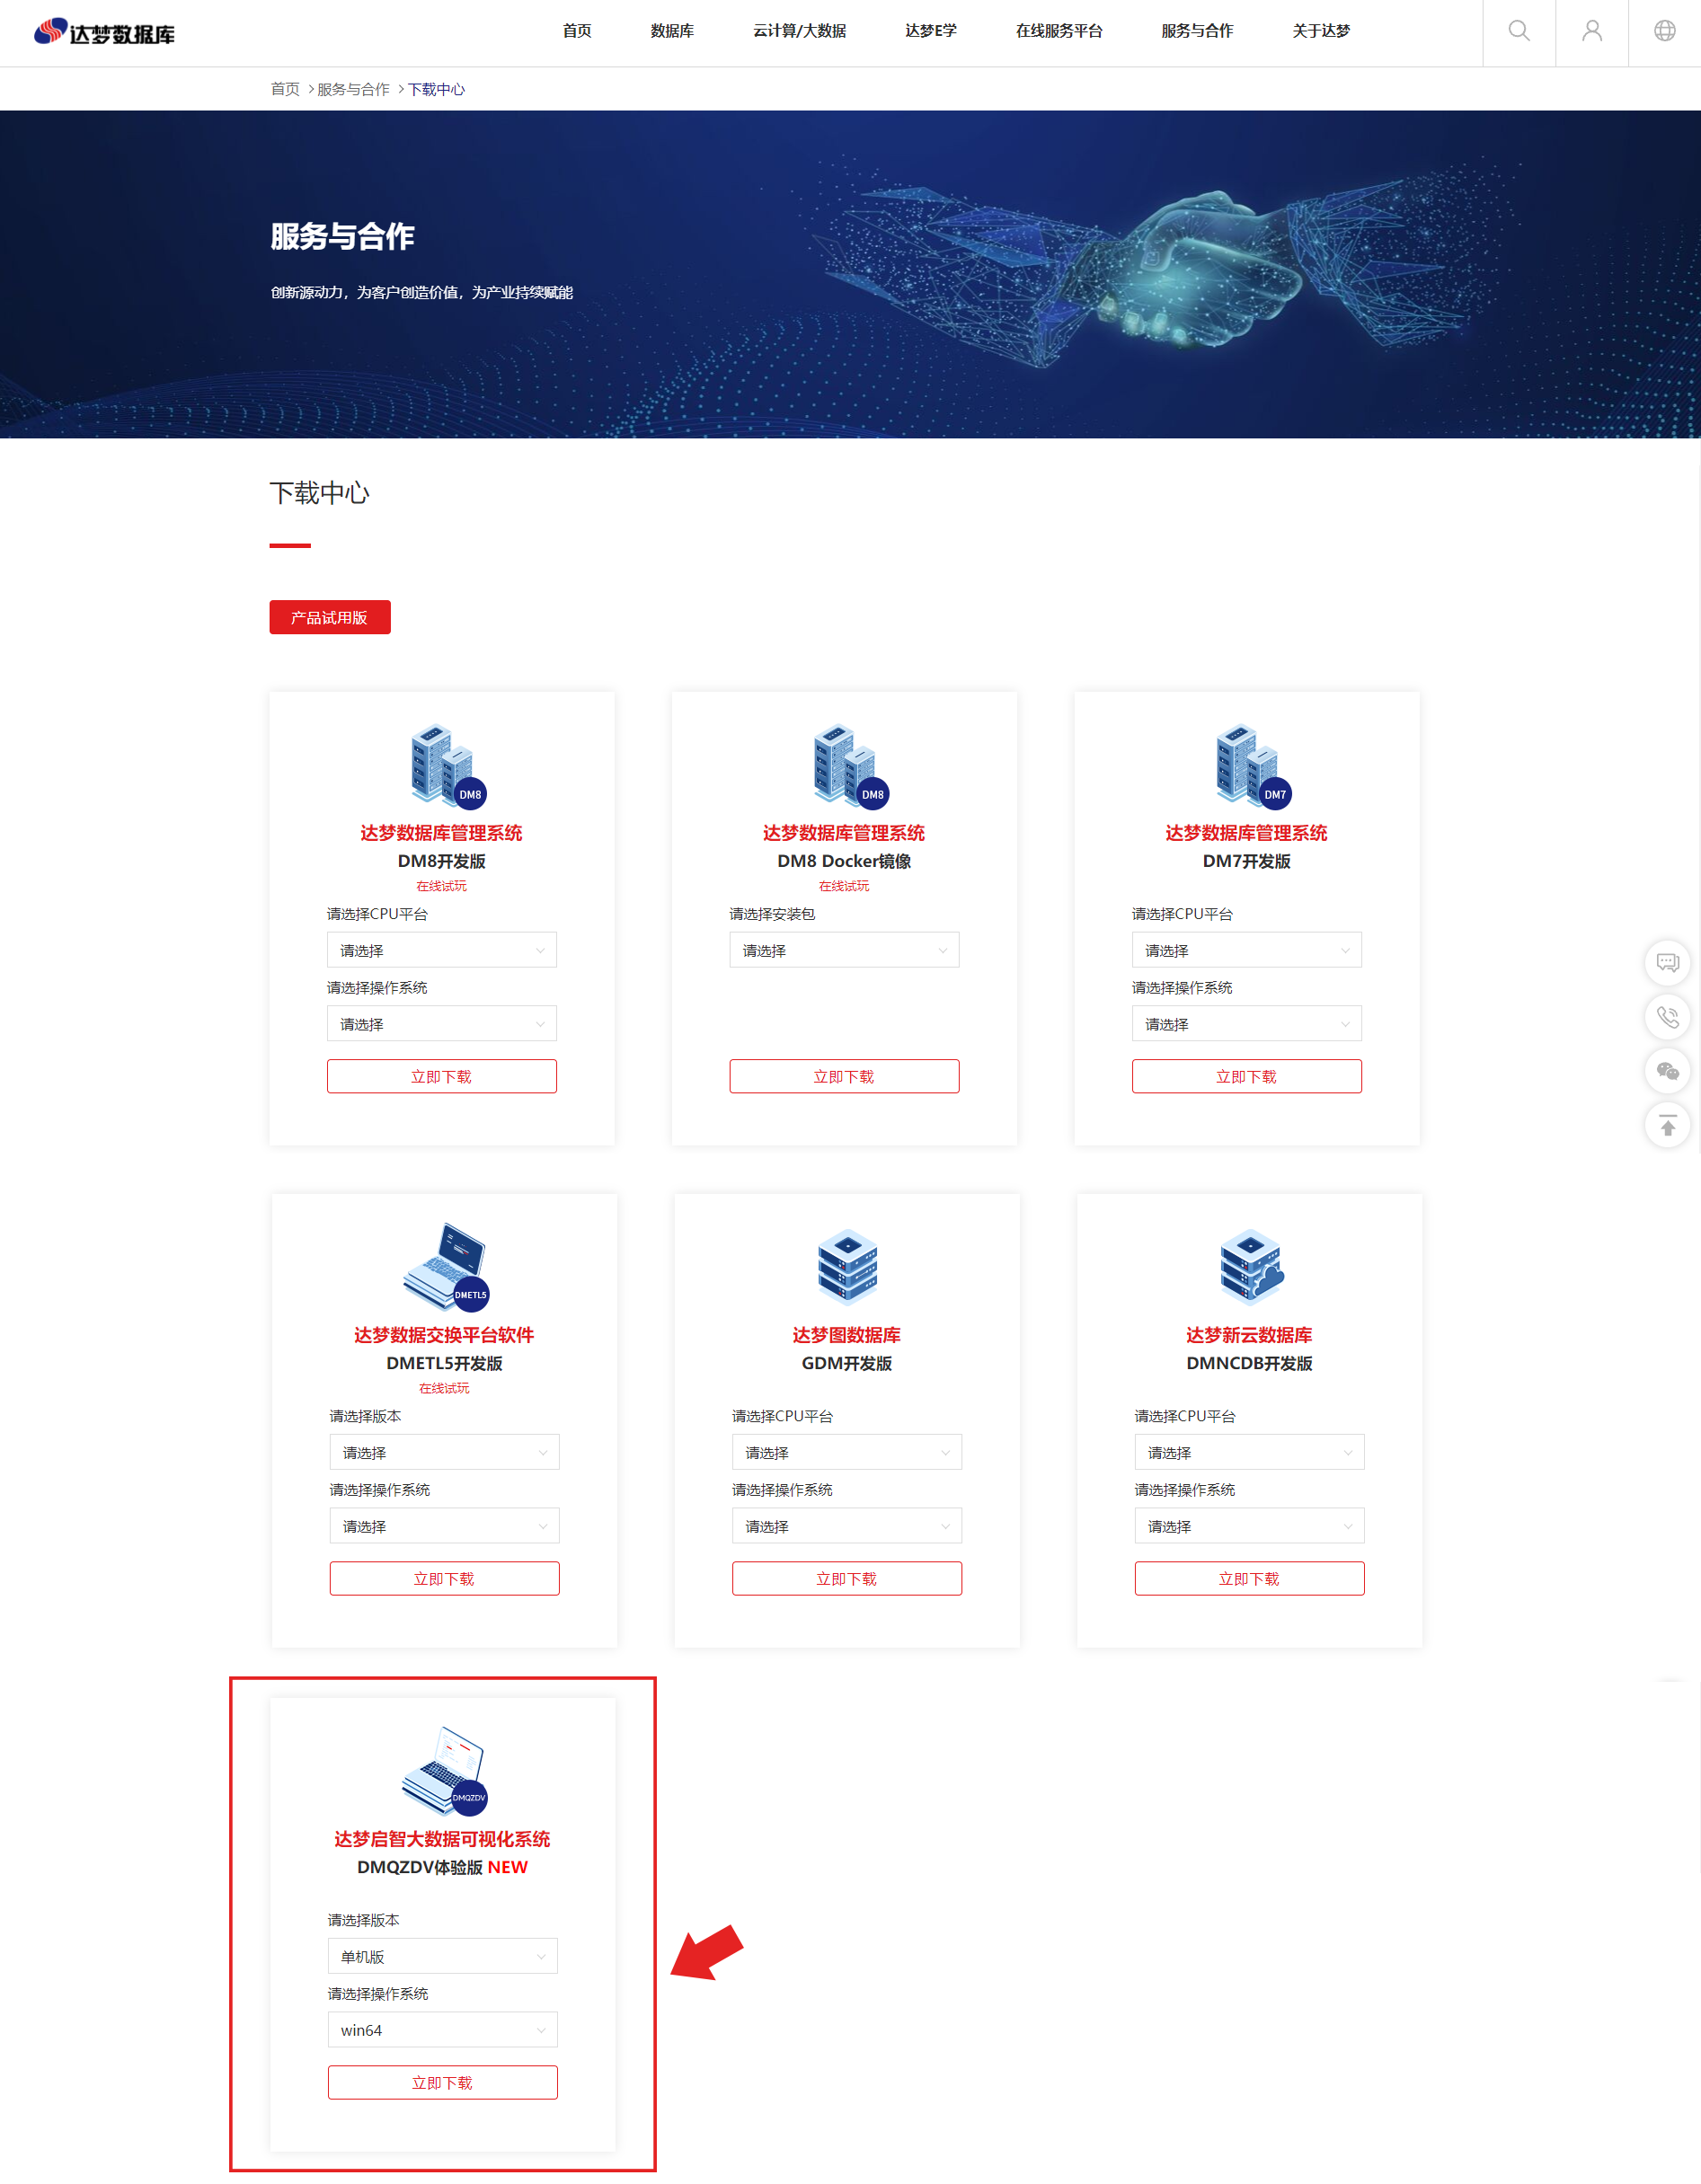The image size is (1701, 2184).
Task: Open the win64 operating system dropdown
Action: (x=442, y=2030)
